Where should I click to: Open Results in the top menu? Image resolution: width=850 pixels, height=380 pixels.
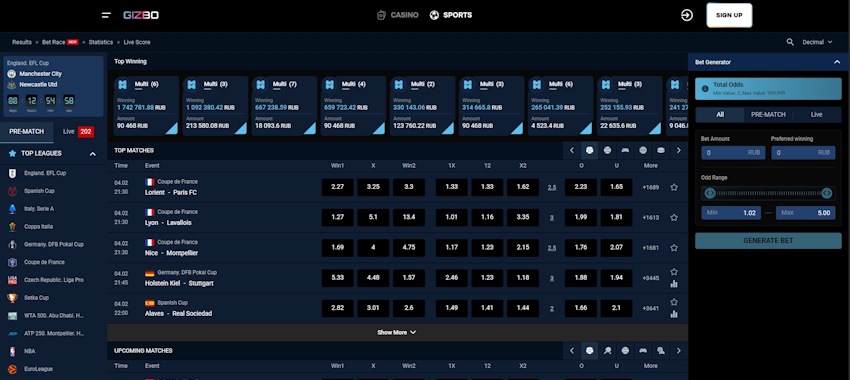pos(22,42)
